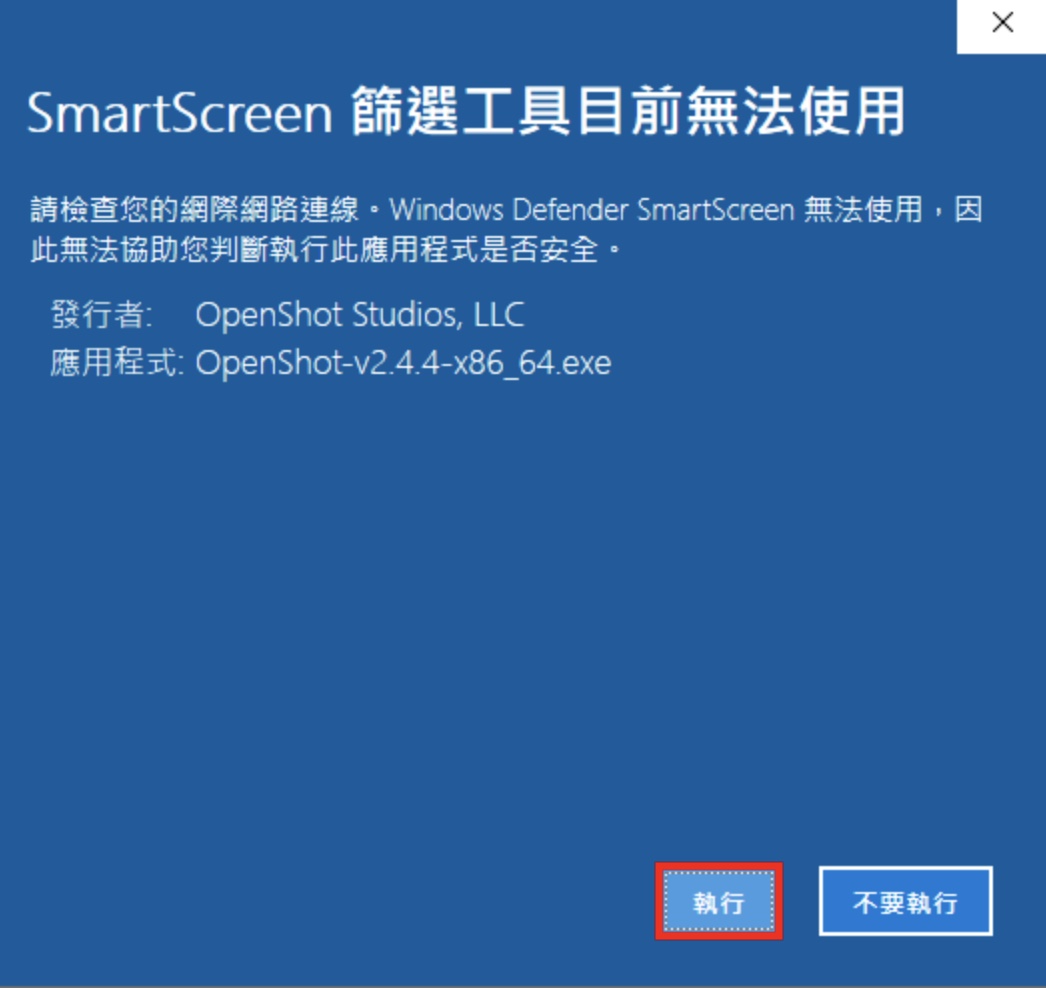Click the file name OpenShot-v2.4.4-x86_64.exe
1046x988 pixels.
403,364
